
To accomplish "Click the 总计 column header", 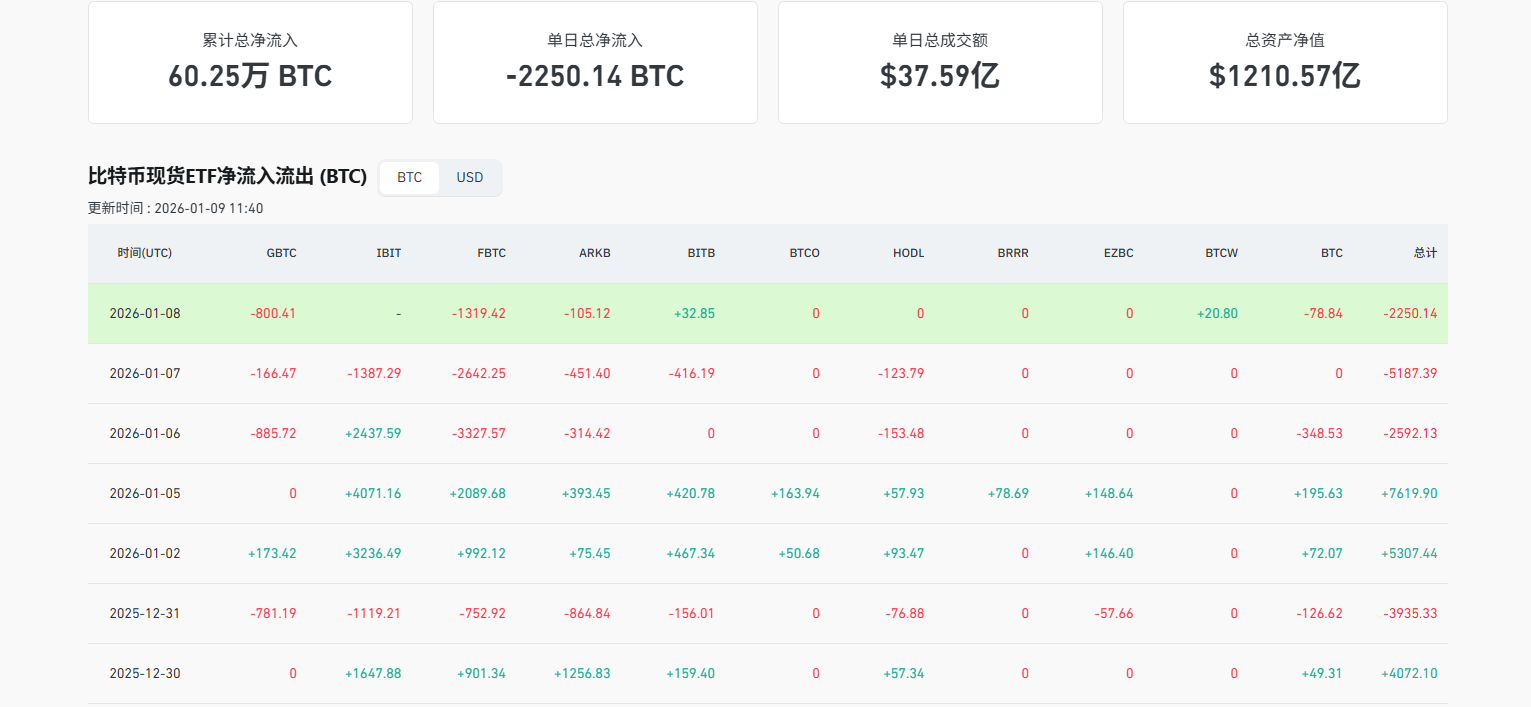I will pos(1425,253).
